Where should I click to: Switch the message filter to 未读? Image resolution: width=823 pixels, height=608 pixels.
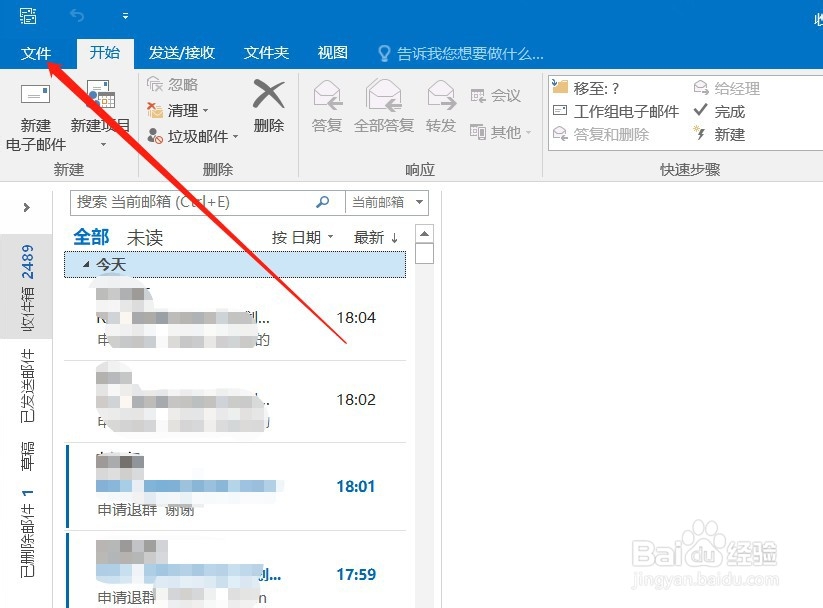click(x=143, y=237)
